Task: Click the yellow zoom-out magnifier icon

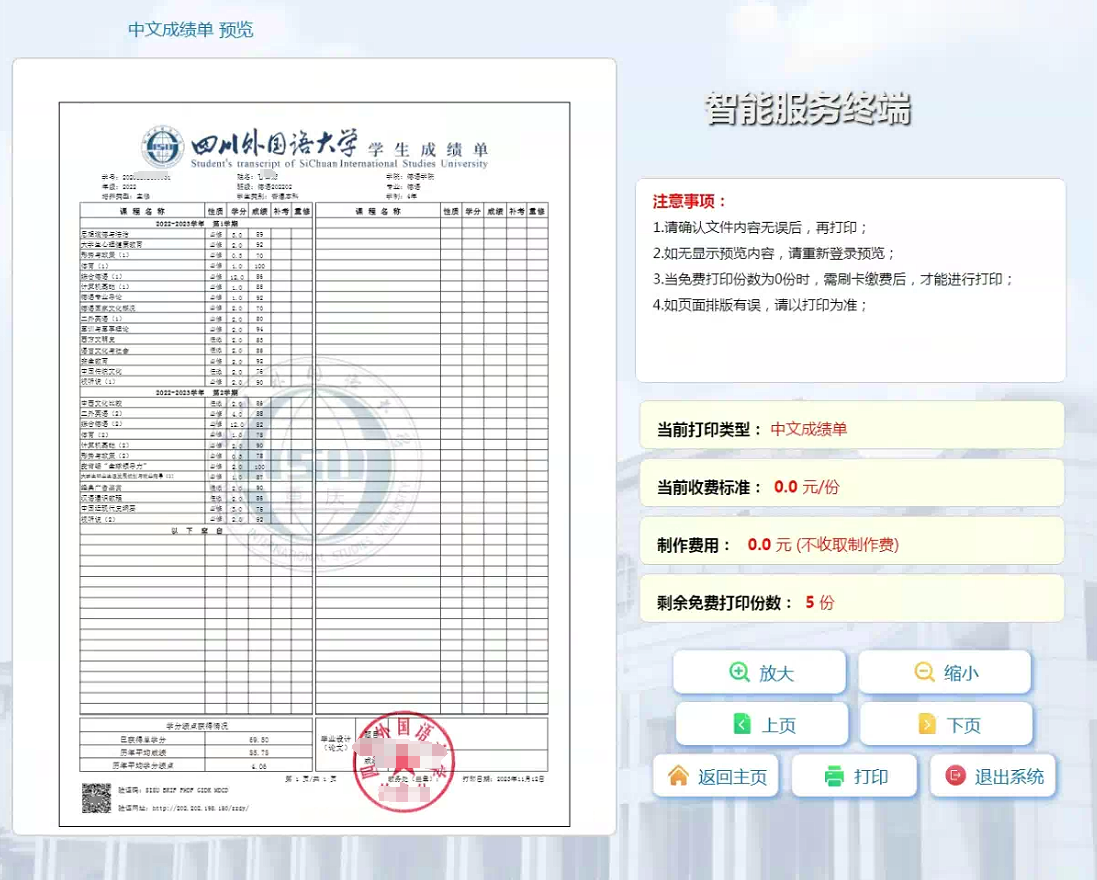Action: click(924, 672)
